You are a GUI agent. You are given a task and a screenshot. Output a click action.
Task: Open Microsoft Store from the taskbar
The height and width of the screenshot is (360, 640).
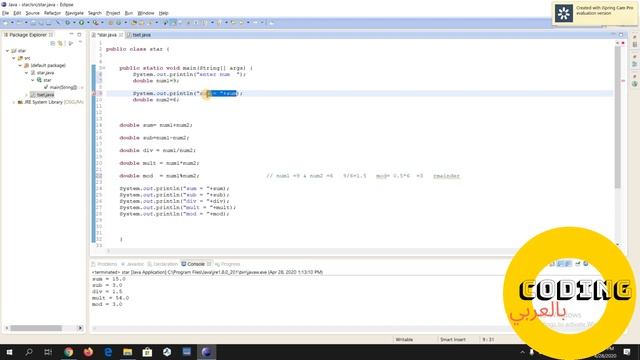tap(147, 352)
